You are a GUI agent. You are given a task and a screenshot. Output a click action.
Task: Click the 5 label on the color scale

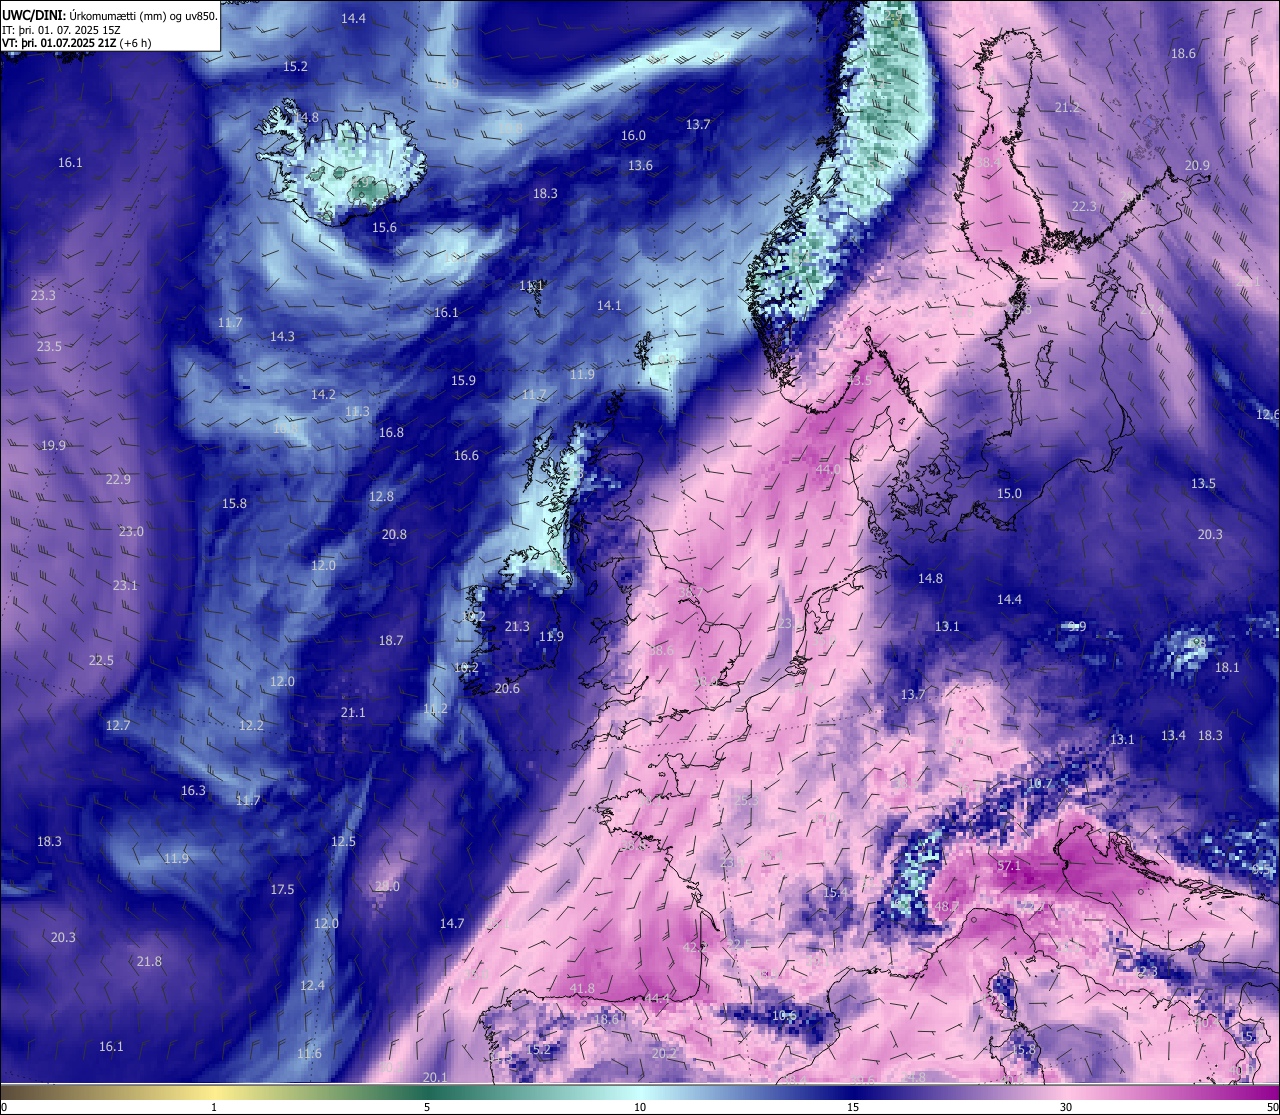tap(427, 1107)
